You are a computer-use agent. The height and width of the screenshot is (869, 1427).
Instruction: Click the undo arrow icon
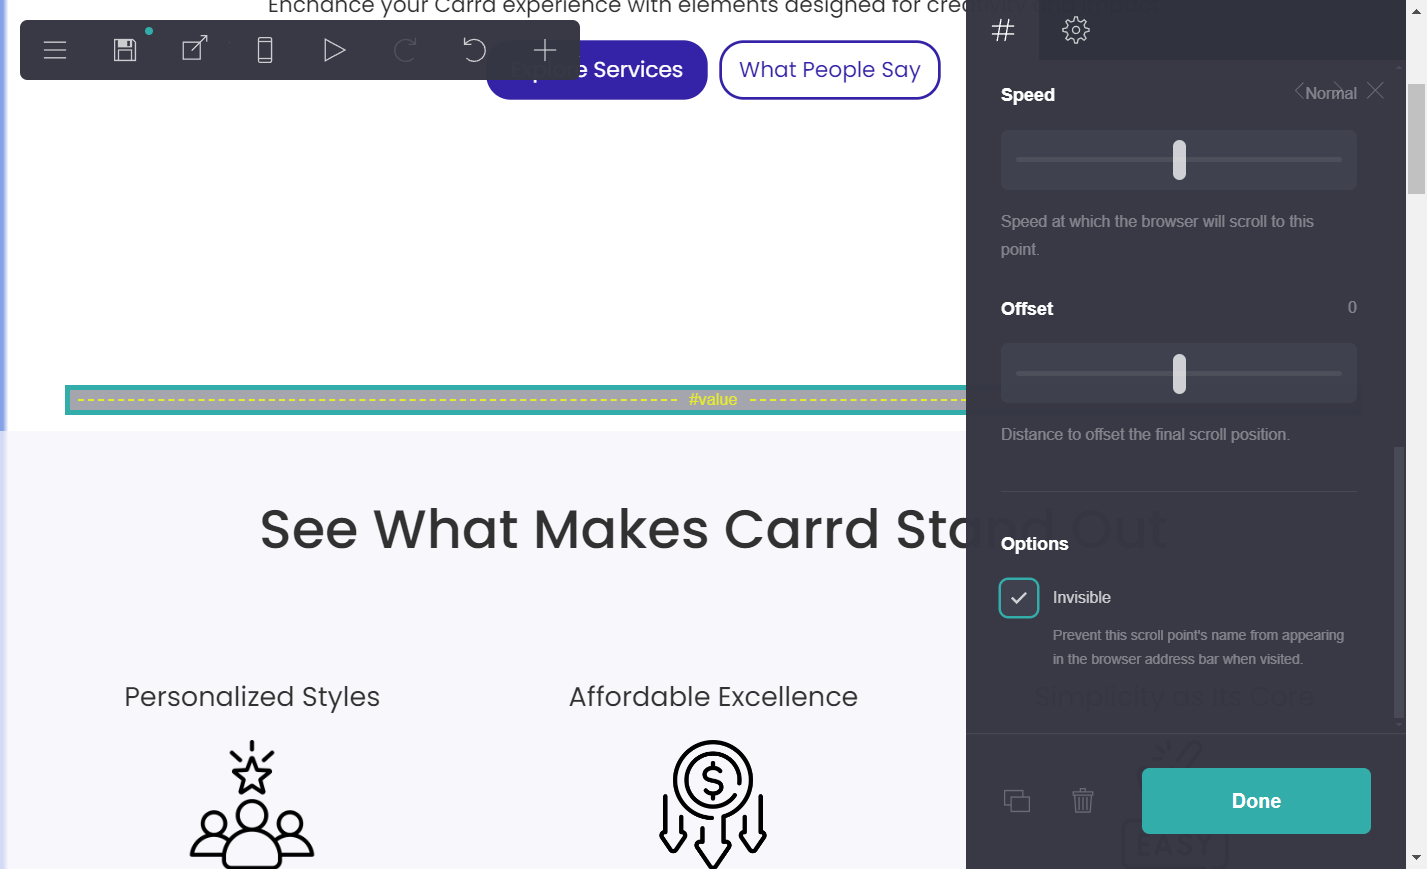pos(475,50)
